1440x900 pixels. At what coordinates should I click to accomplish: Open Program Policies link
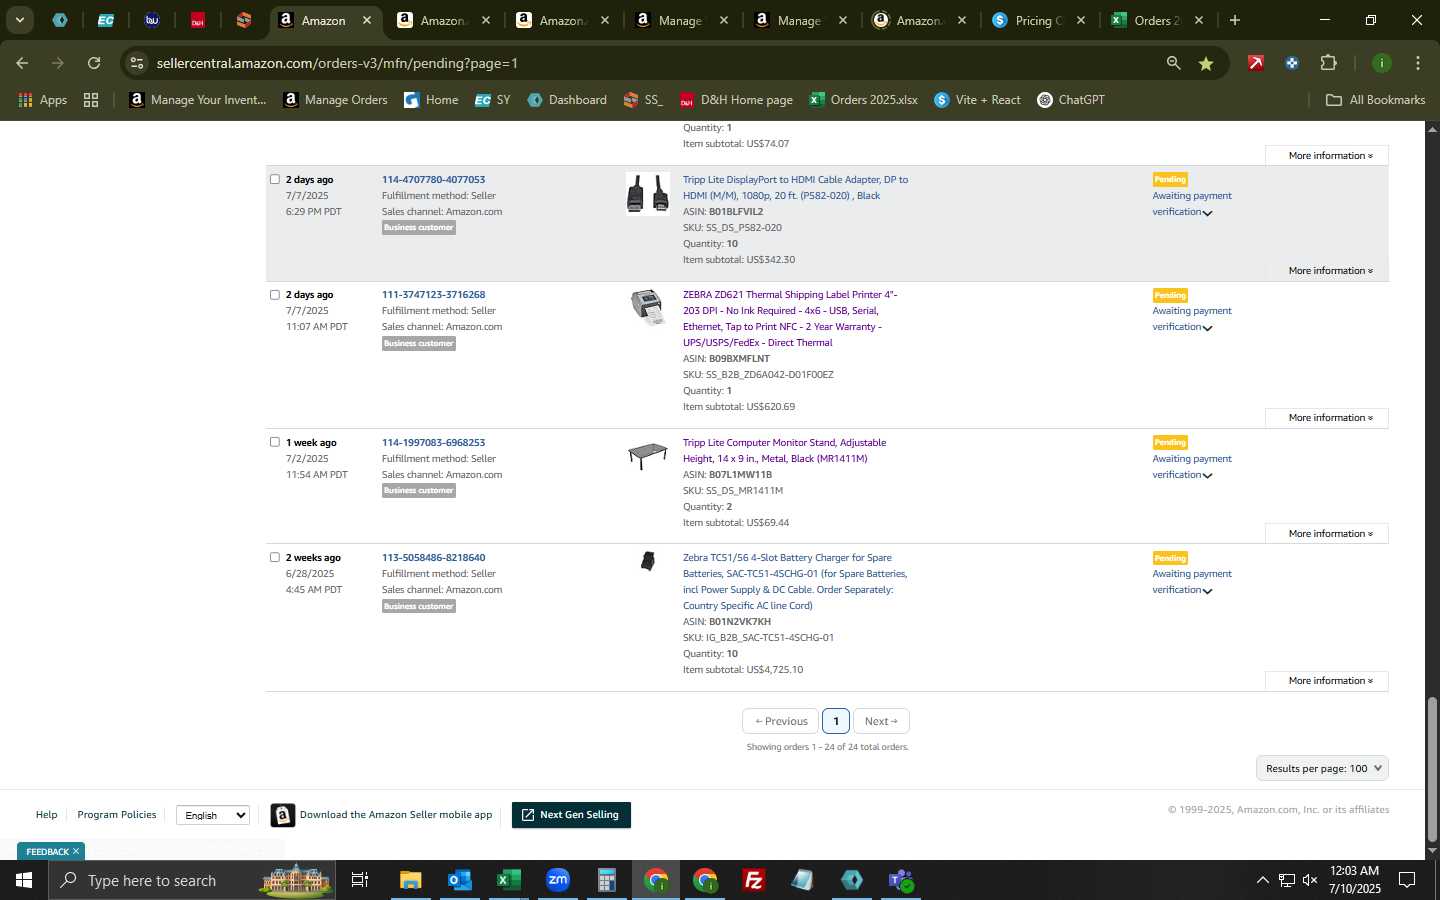point(117,815)
